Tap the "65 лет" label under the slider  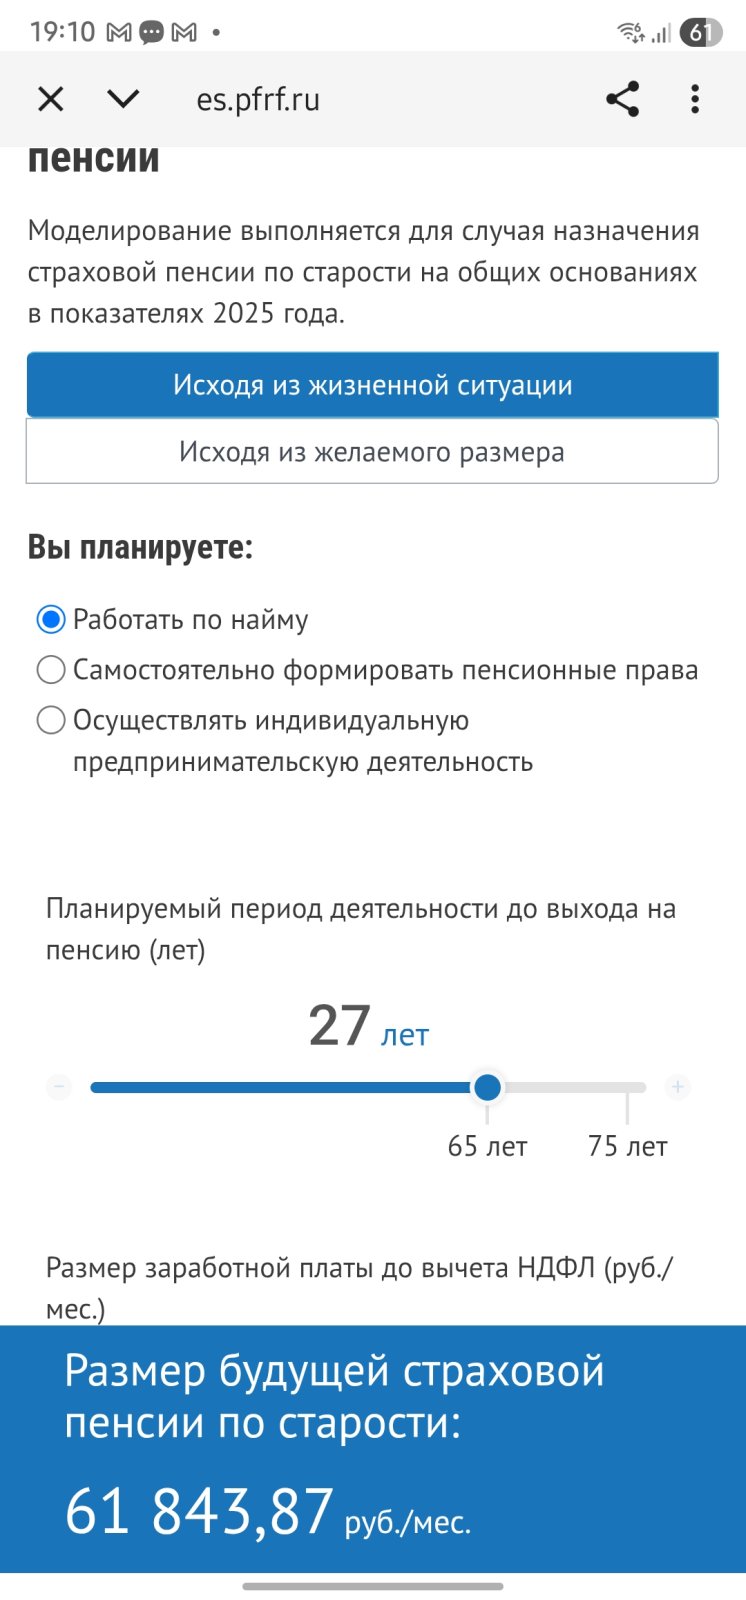[x=487, y=1146]
